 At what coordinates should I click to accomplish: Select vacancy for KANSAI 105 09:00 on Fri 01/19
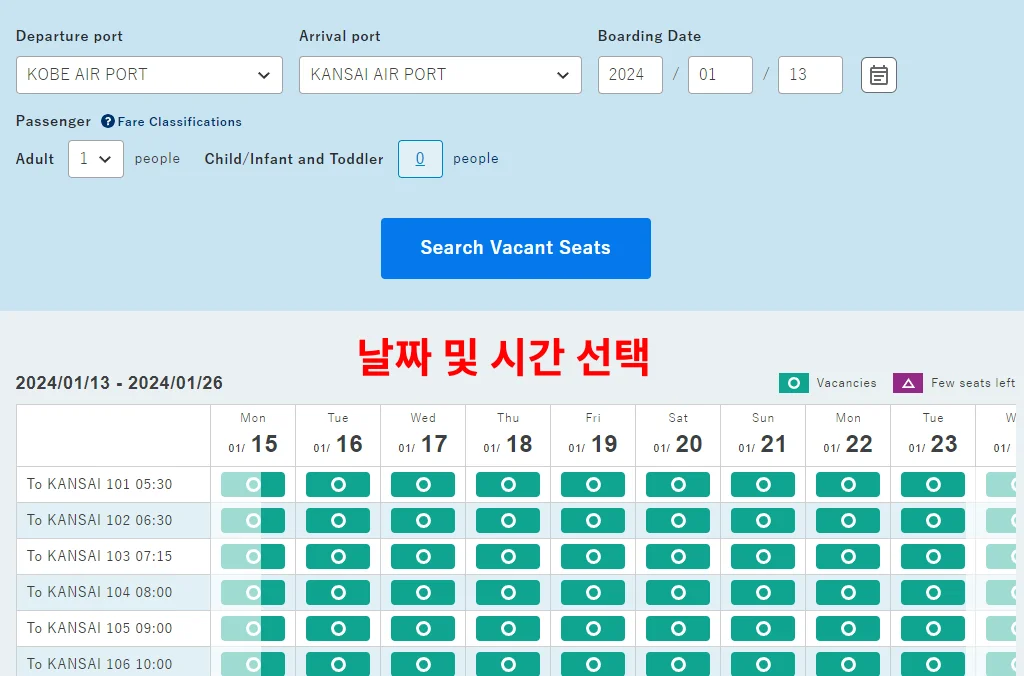pos(592,627)
